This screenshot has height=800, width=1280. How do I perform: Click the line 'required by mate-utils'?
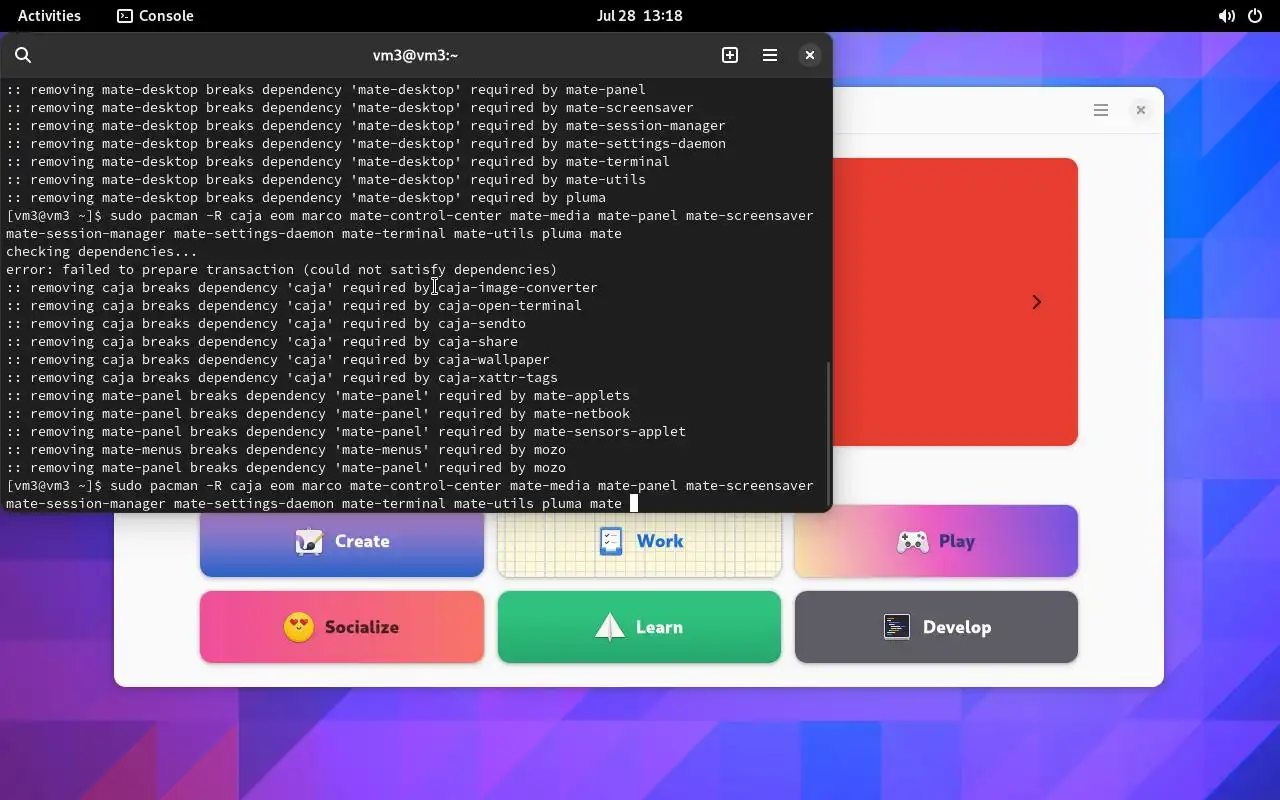coord(326,179)
